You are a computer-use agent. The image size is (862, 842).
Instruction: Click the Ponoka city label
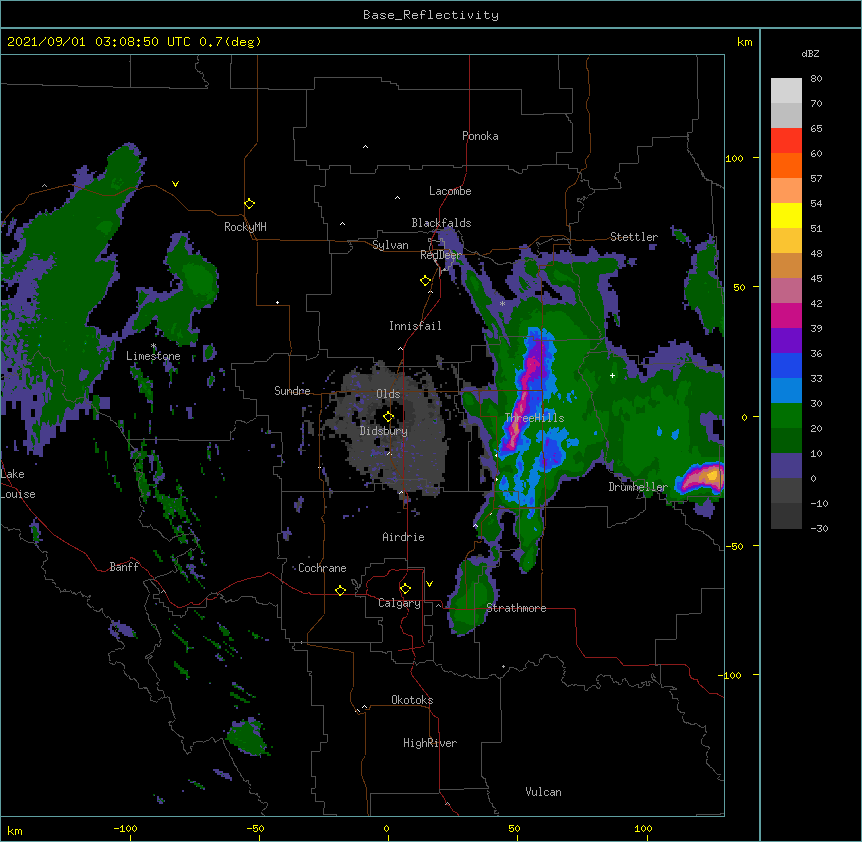point(480,136)
